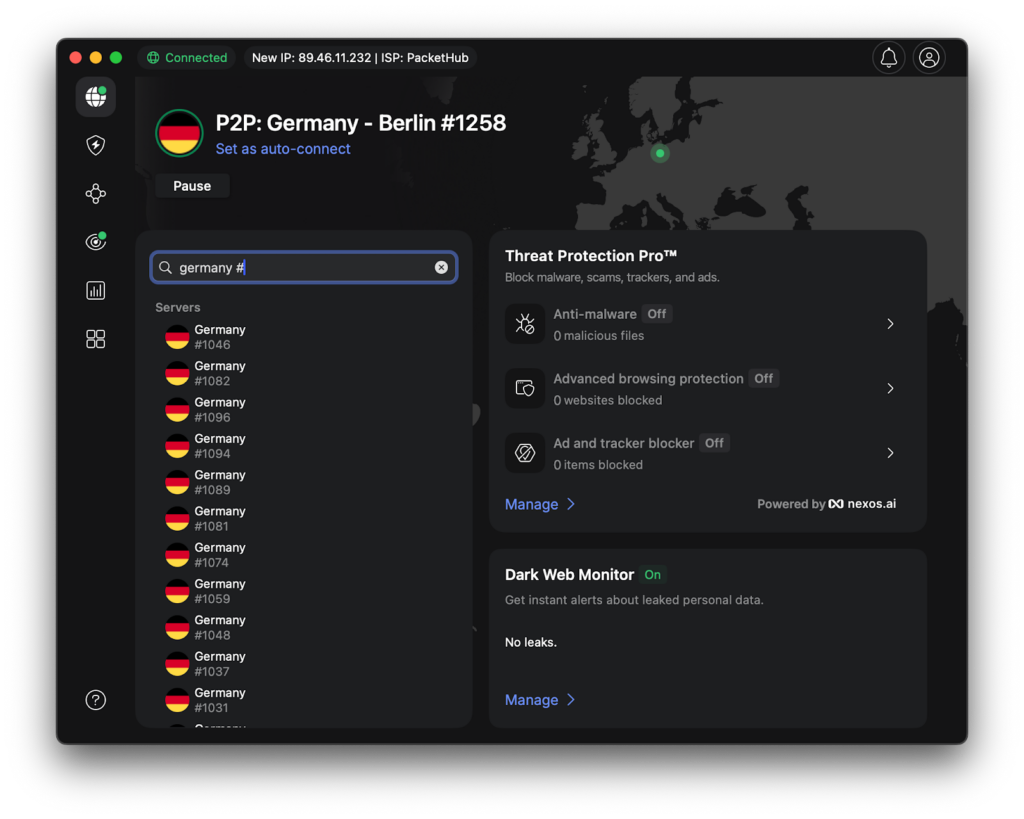Click Advanced browsing protection Off badge
The height and width of the screenshot is (819, 1024).
click(763, 379)
